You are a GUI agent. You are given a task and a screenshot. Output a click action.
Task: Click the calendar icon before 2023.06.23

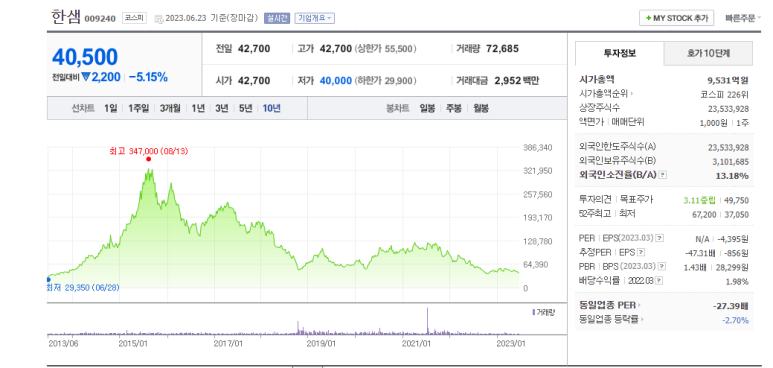point(158,19)
